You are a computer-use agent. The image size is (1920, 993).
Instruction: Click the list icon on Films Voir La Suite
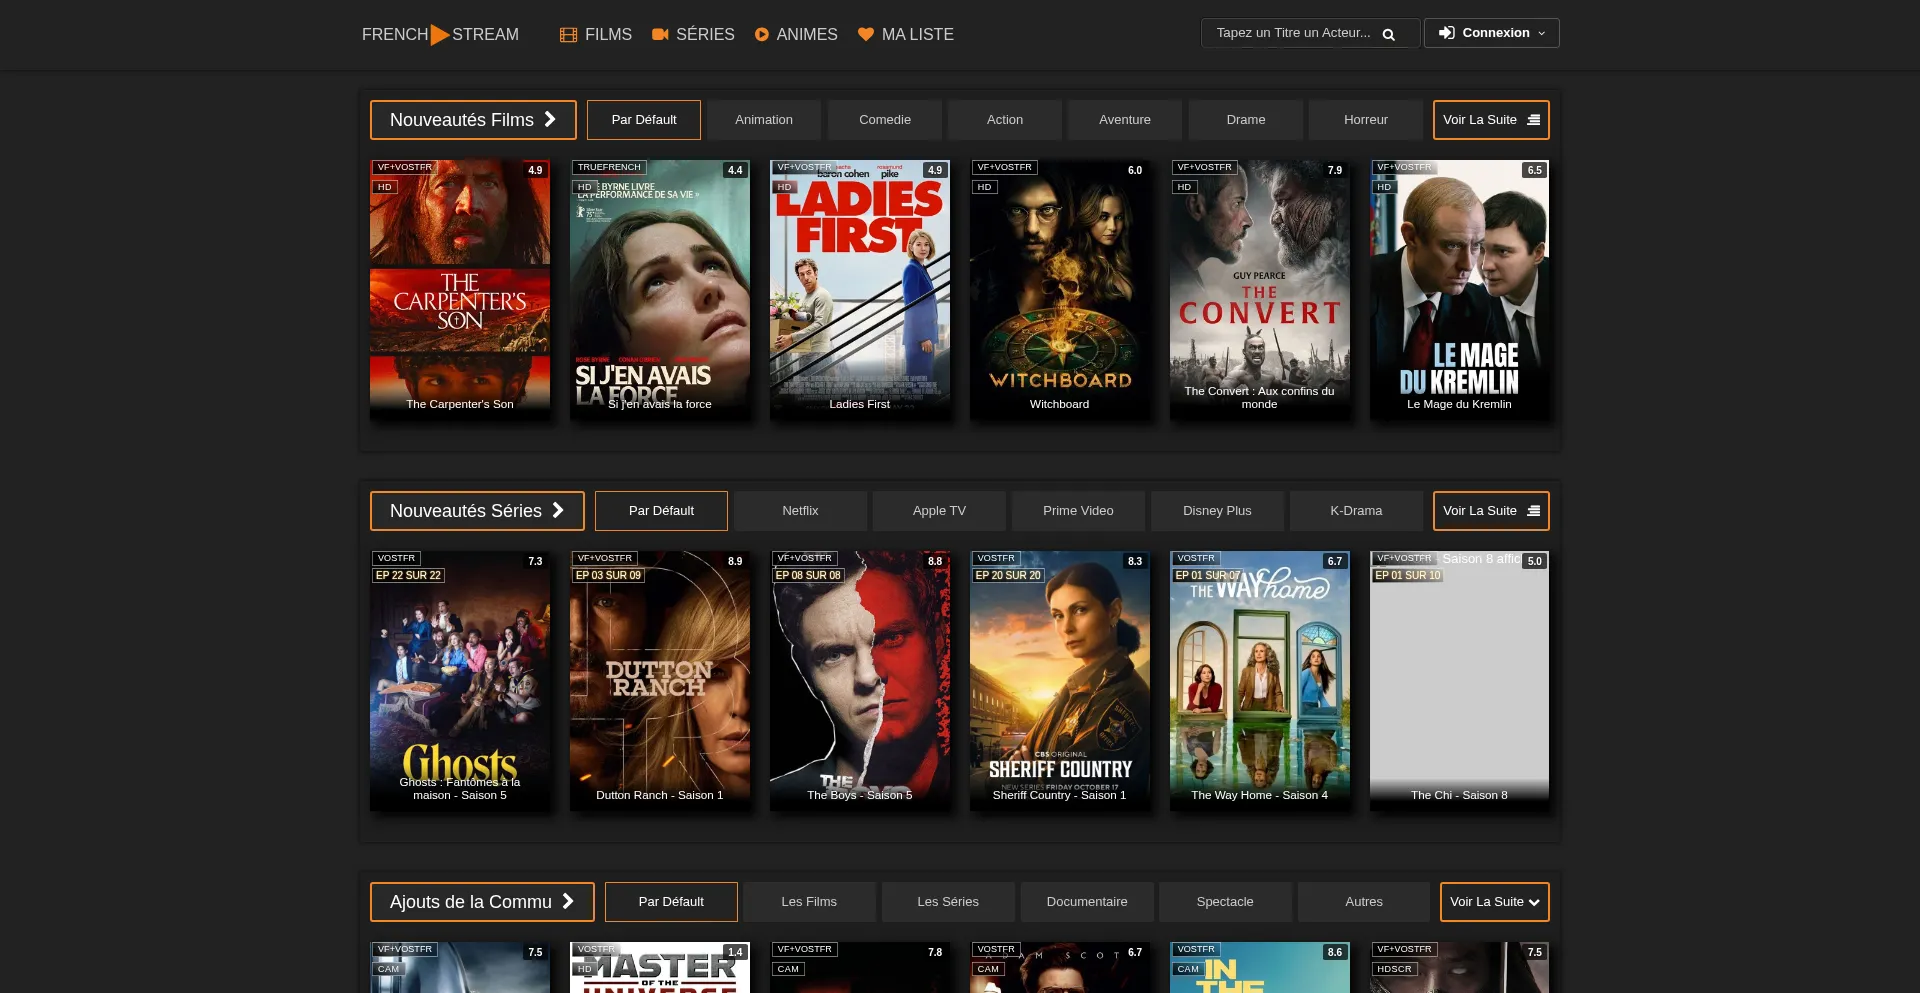(x=1534, y=120)
